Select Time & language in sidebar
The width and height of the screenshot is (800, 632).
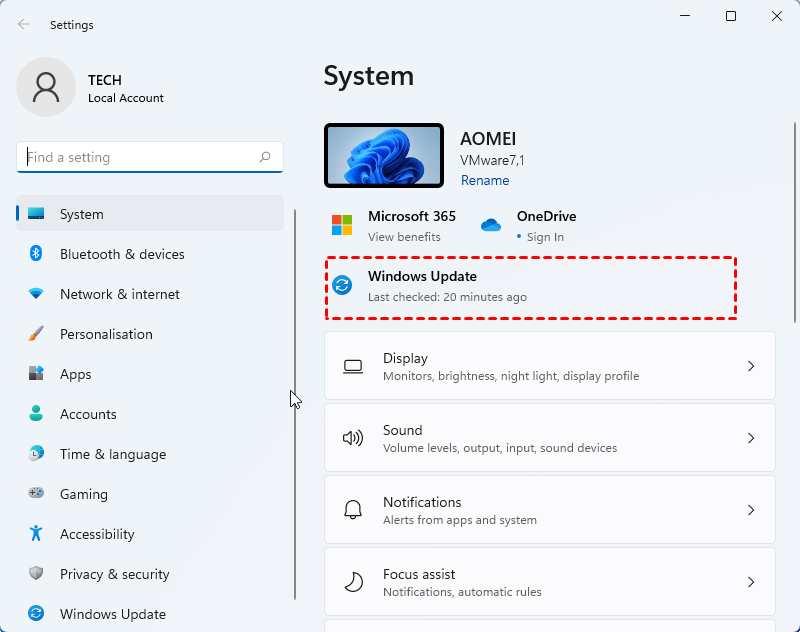113,454
